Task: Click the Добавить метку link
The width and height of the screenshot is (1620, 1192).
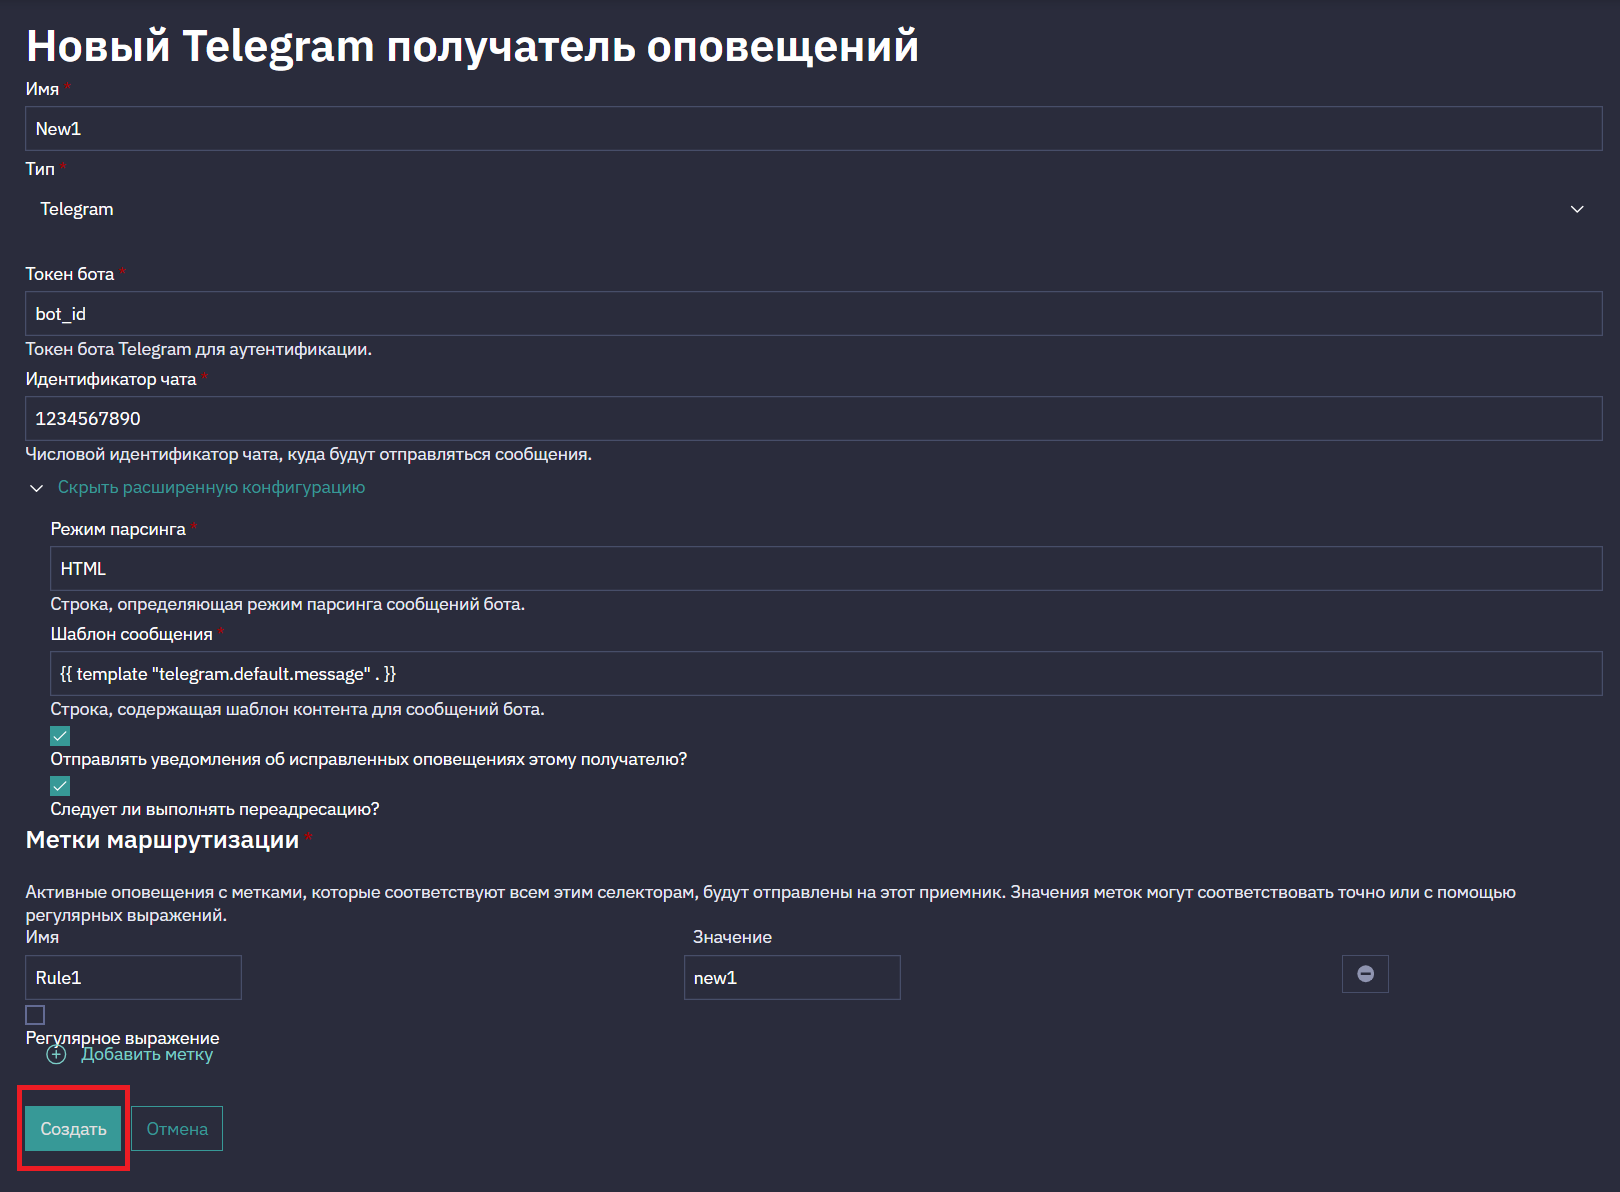Action: [x=147, y=1054]
